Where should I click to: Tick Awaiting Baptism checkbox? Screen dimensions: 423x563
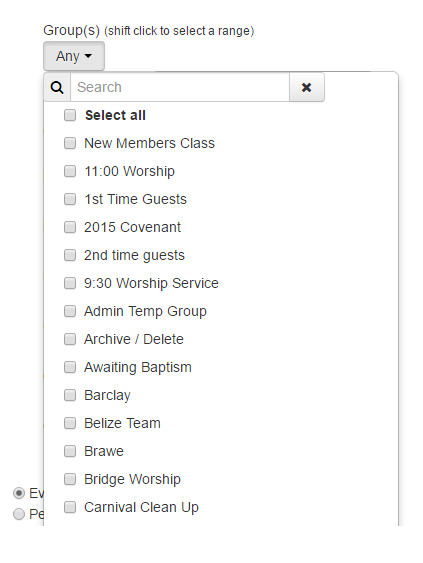pos(70,367)
